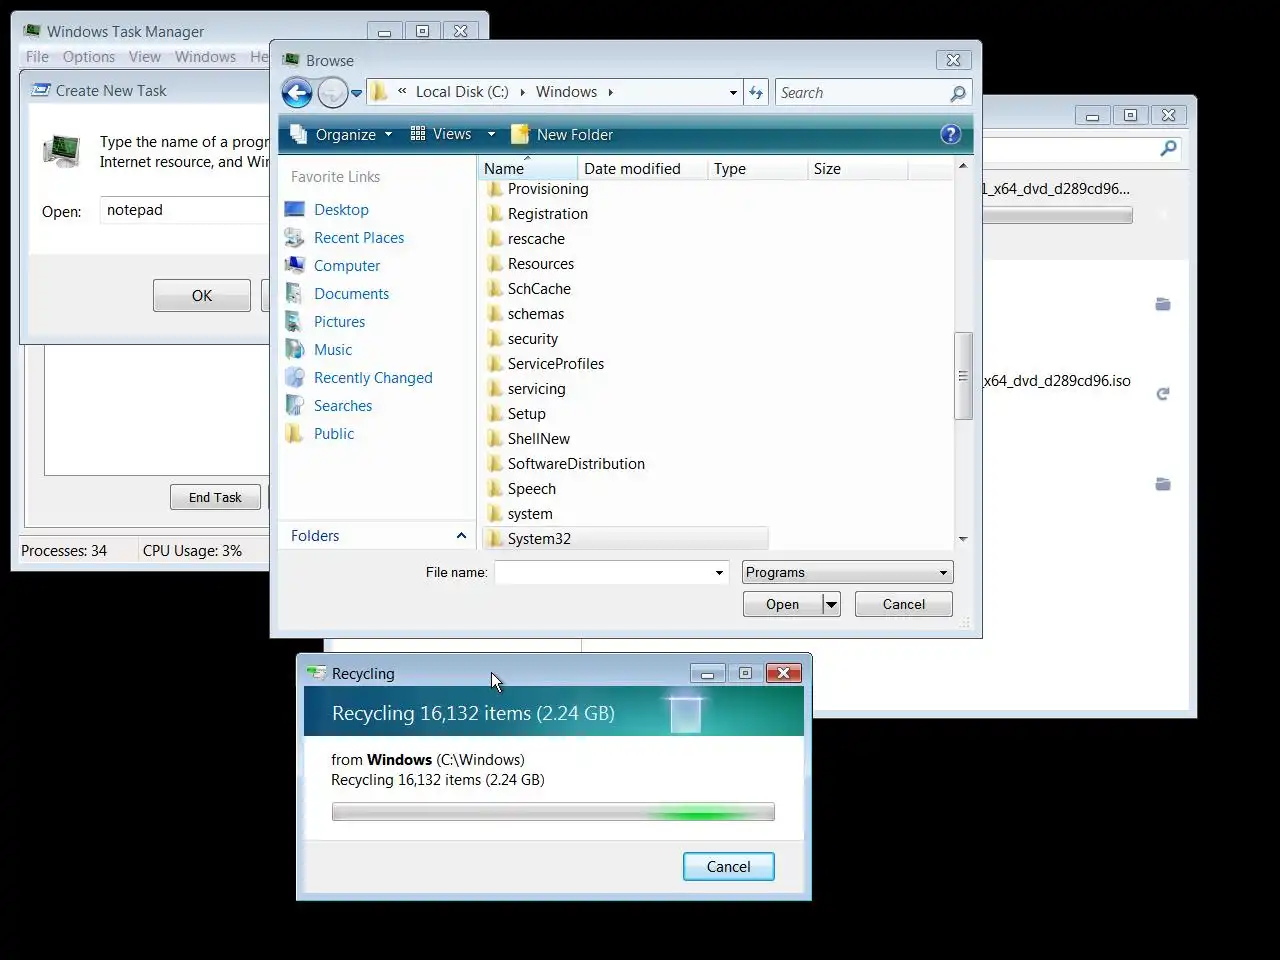
Task: Cancel the Browse dialog
Action: point(904,604)
